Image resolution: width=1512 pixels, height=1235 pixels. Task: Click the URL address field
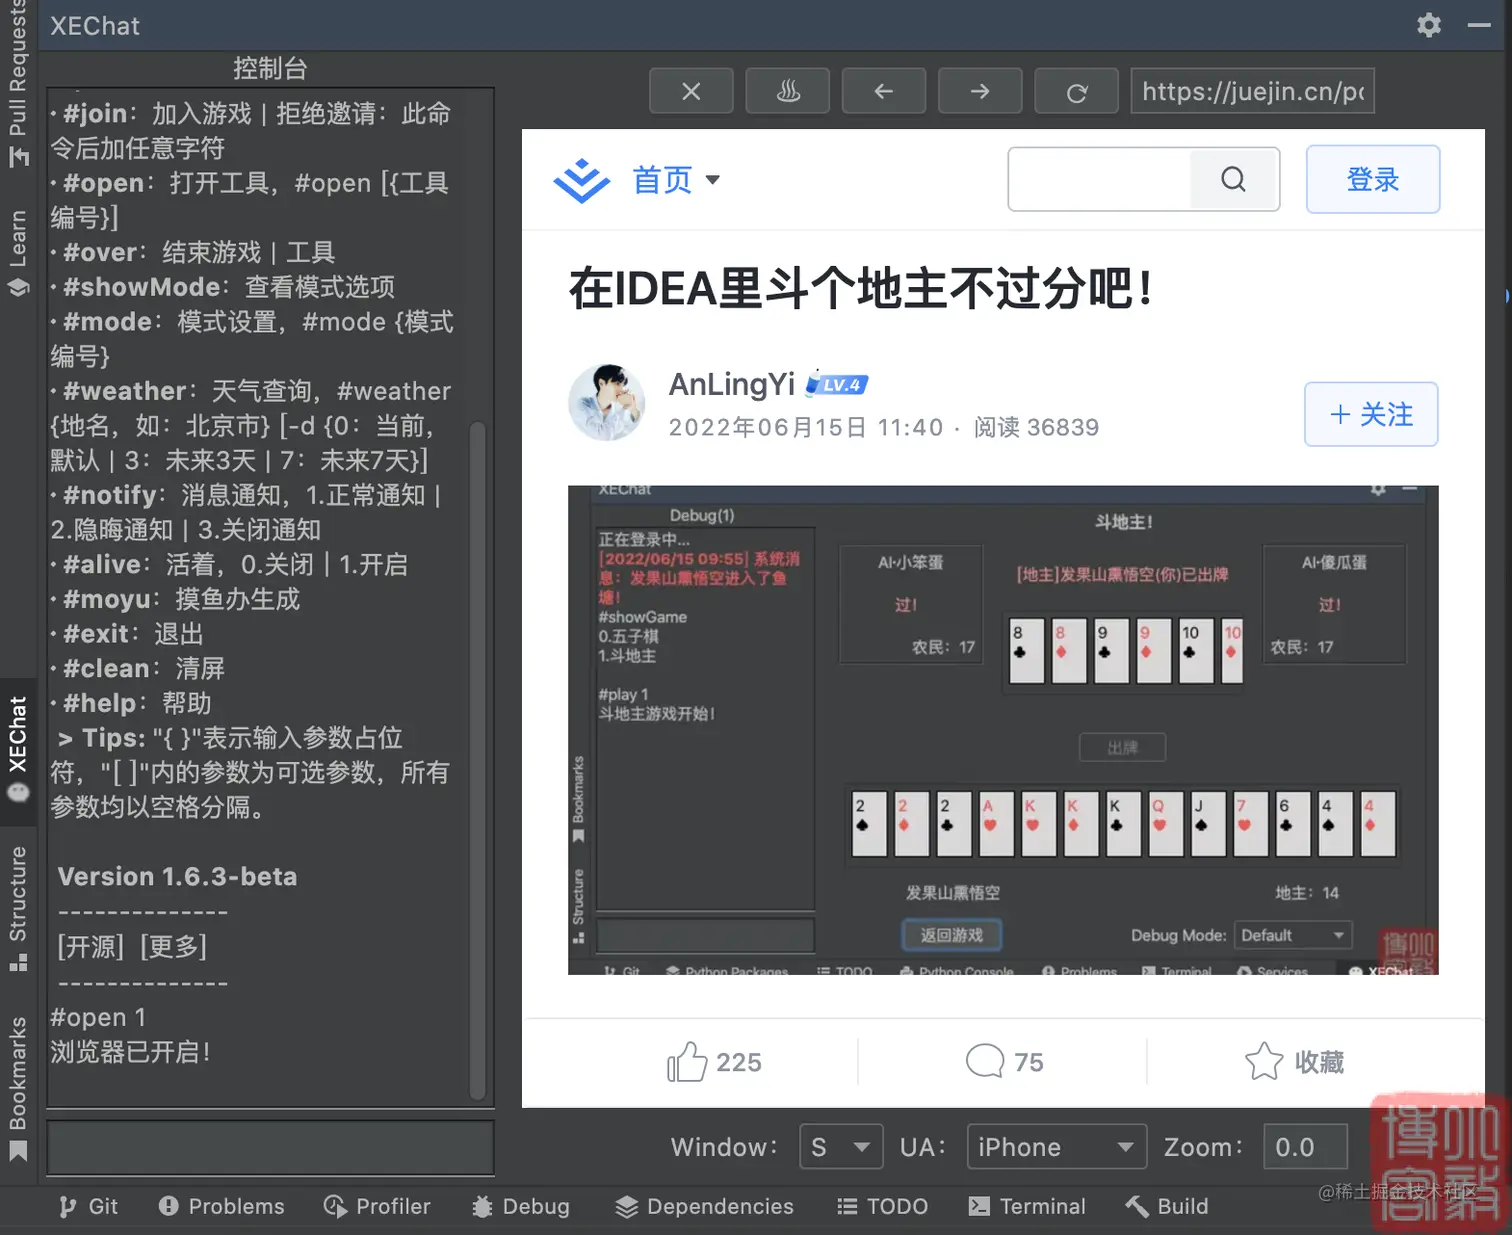(x=1253, y=91)
